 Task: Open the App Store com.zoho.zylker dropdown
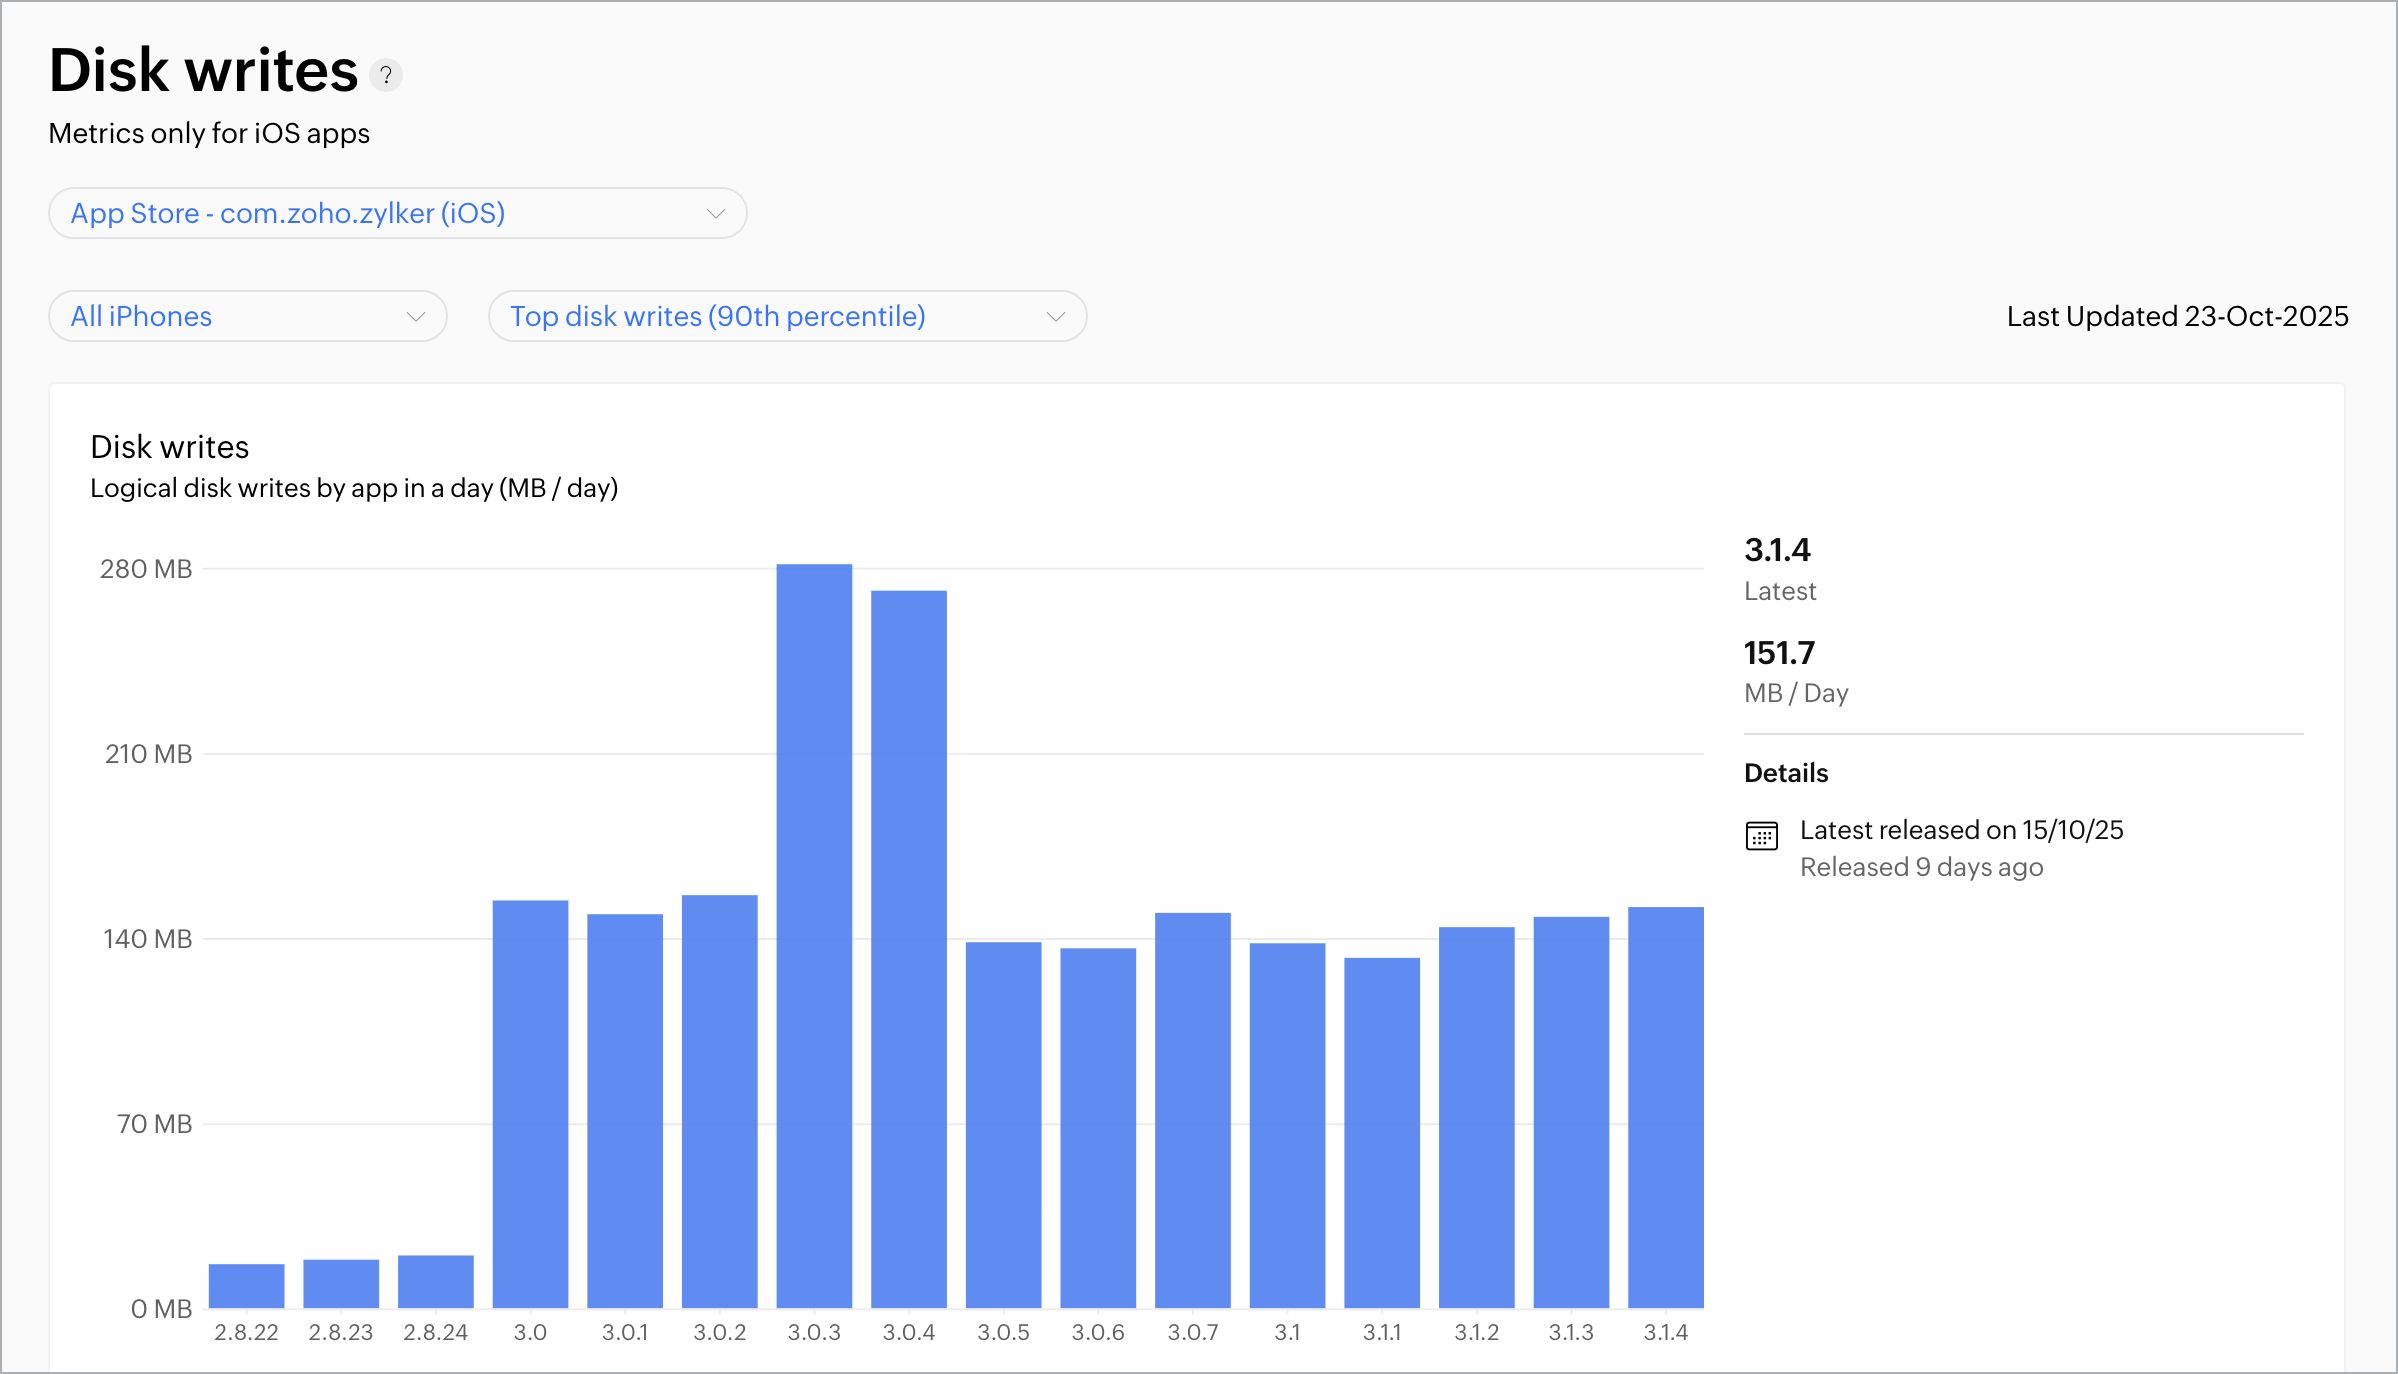[397, 213]
